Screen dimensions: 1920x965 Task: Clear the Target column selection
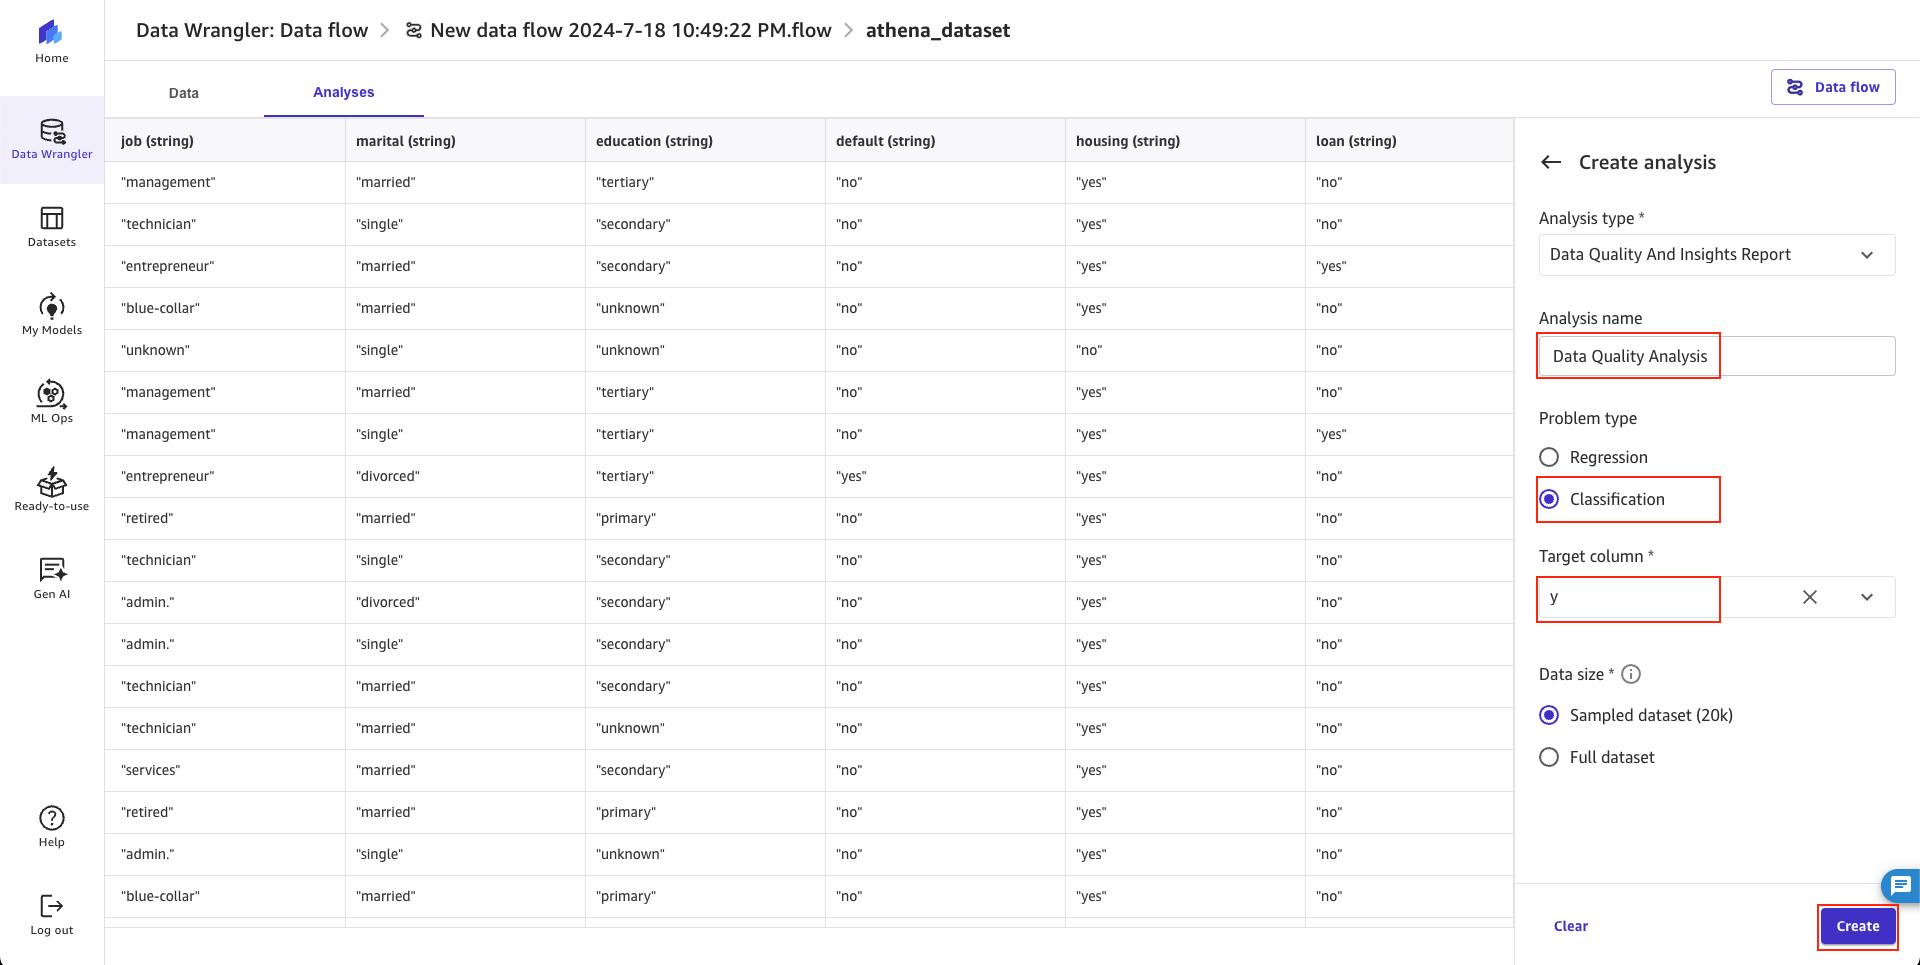coord(1809,597)
